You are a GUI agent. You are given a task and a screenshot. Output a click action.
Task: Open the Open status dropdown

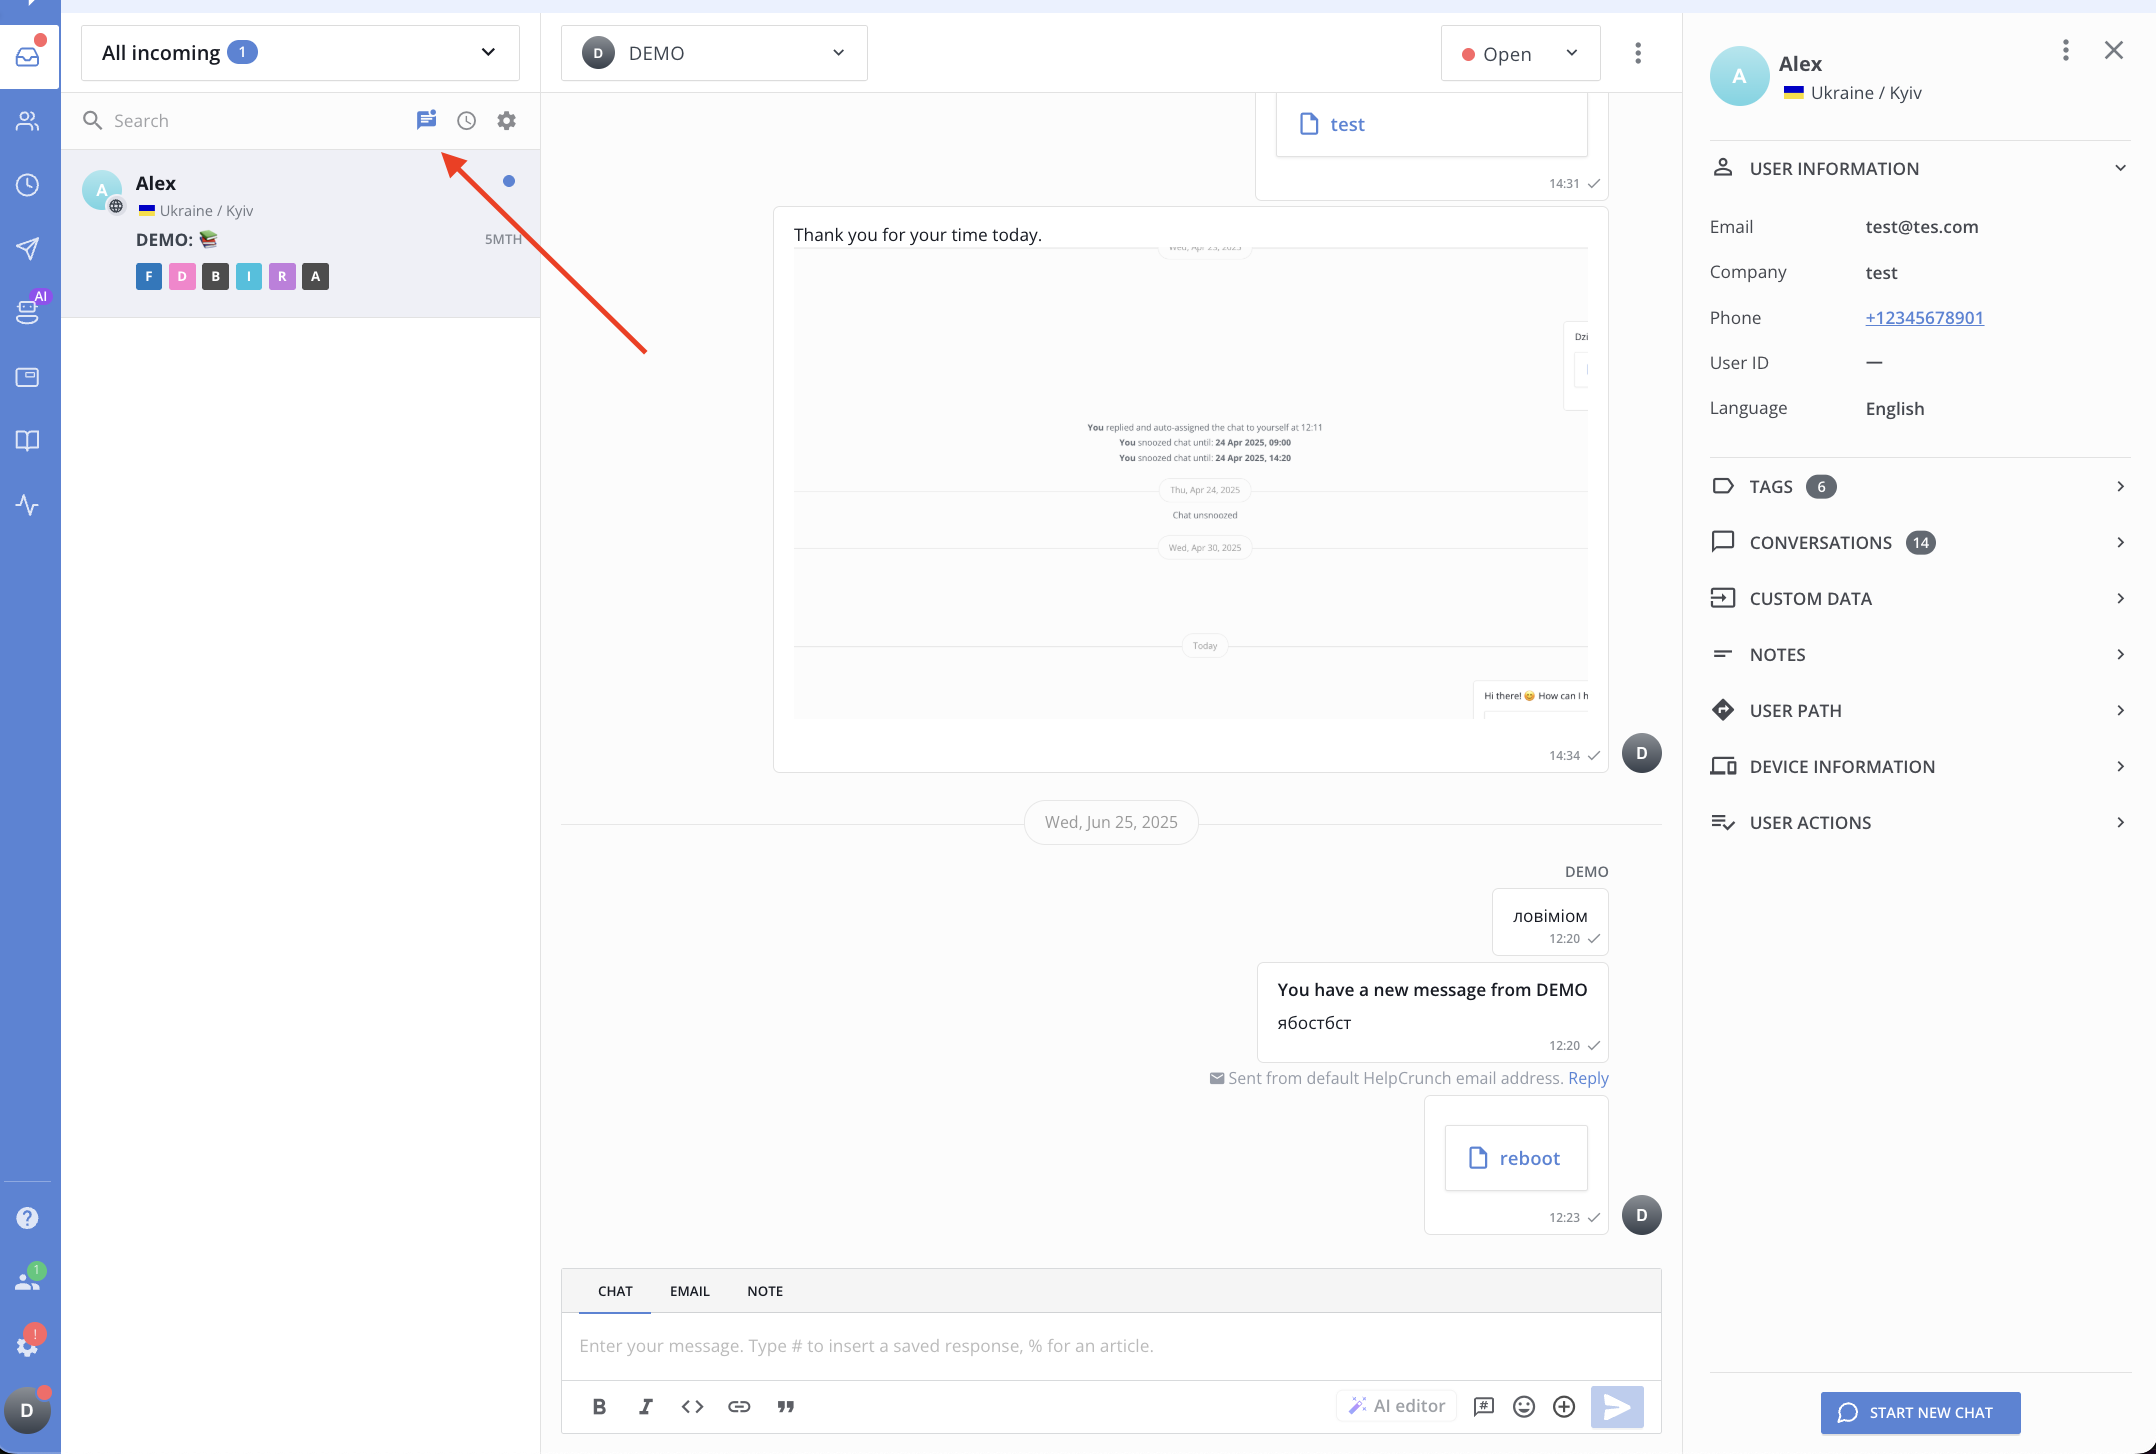tap(1520, 54)
